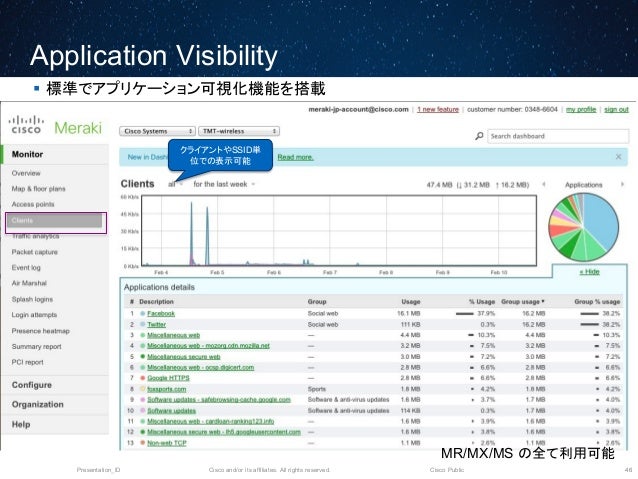This screenshot has height=479, width=638.
Task: Click the Group column header
Action: [317, 302]
